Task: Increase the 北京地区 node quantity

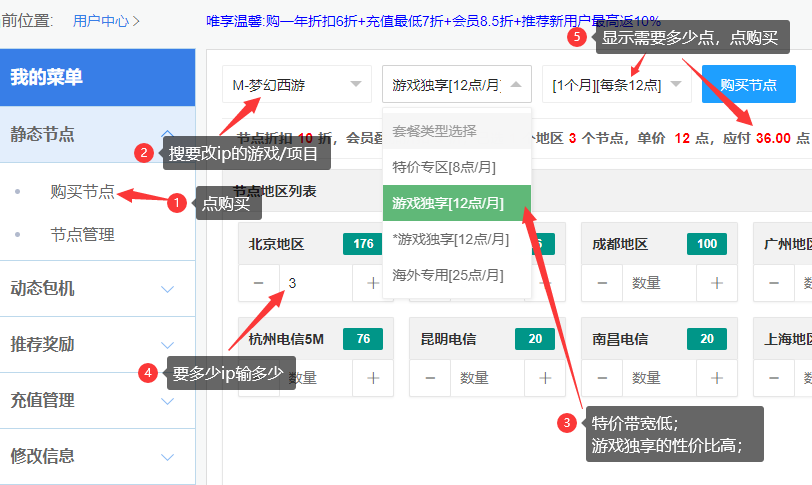Action: tap(373, 283)
